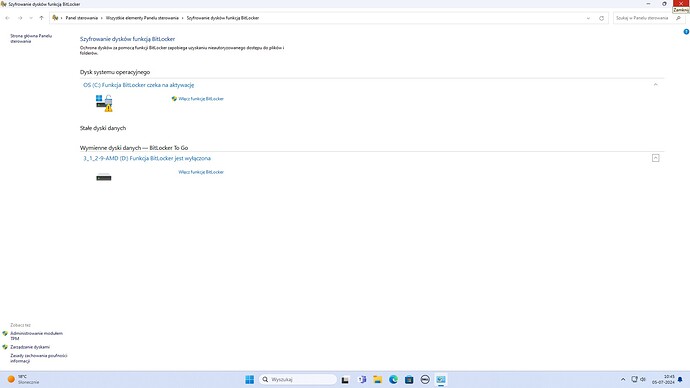Restore the window size with the title bar button

tap(664, 4)
